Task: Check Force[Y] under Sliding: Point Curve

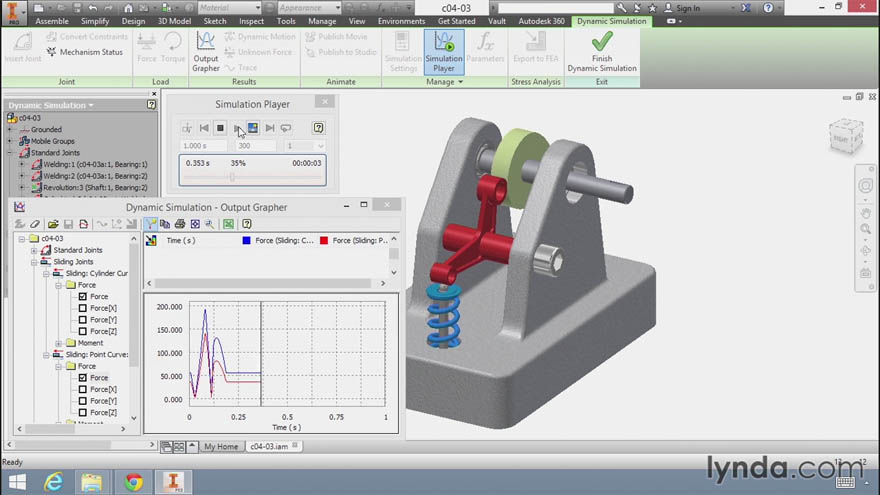Action: (82, 401)
